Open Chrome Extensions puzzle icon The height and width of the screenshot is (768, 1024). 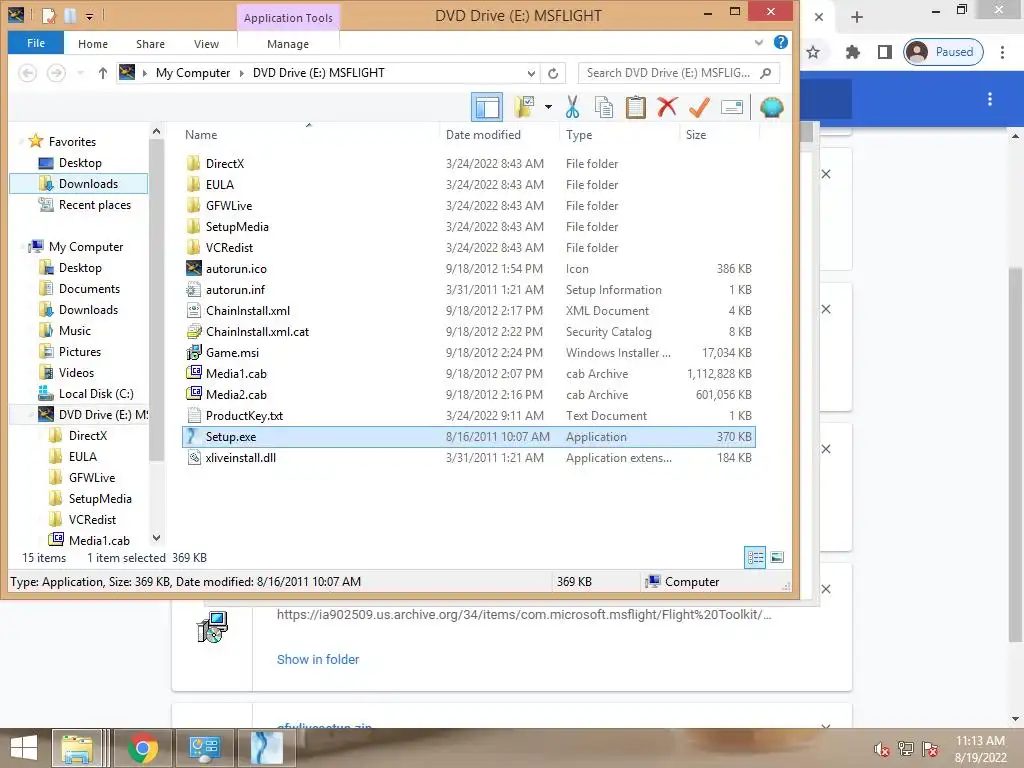pos(852,52)
